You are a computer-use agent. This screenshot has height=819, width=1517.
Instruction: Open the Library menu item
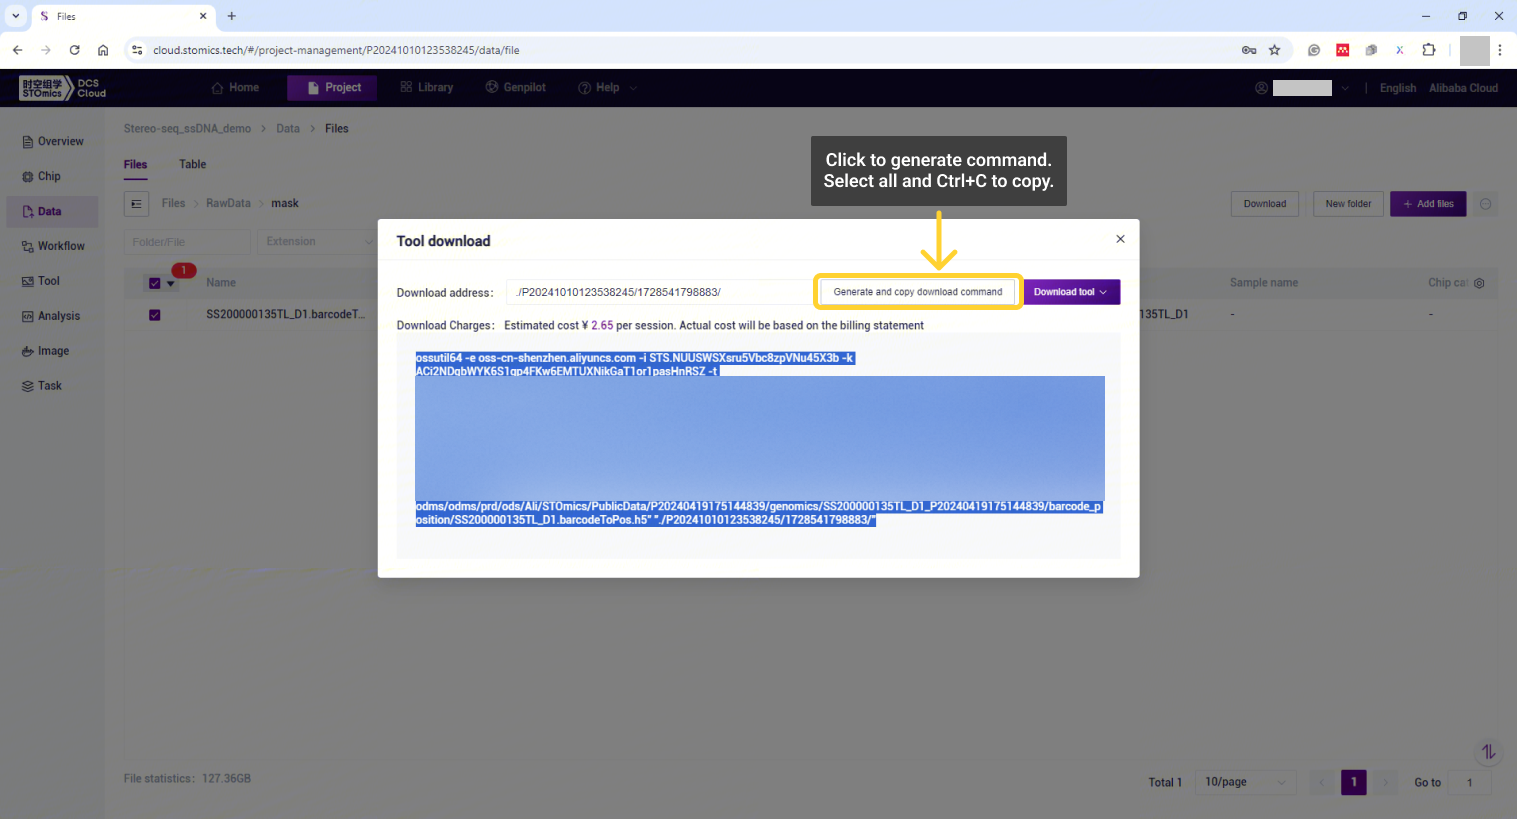[x=427, y=88]
